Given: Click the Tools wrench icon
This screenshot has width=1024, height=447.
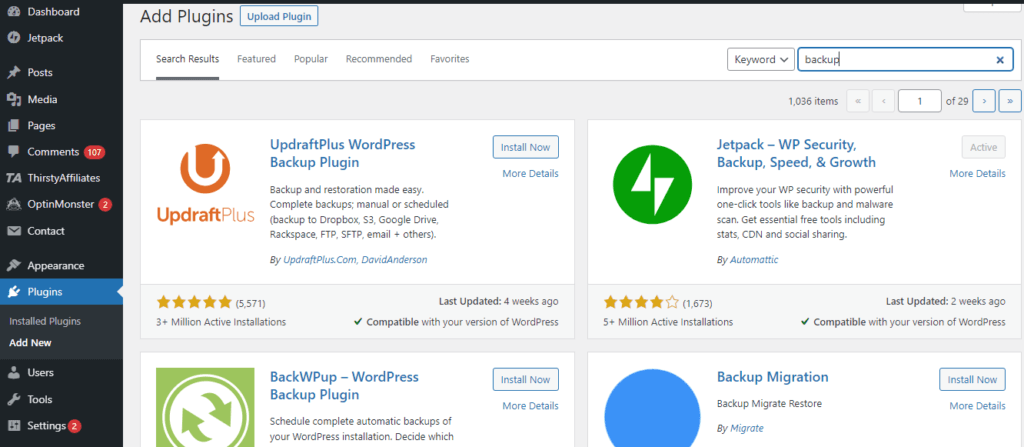Looking at the screenshot, I should tap(13, 399).
